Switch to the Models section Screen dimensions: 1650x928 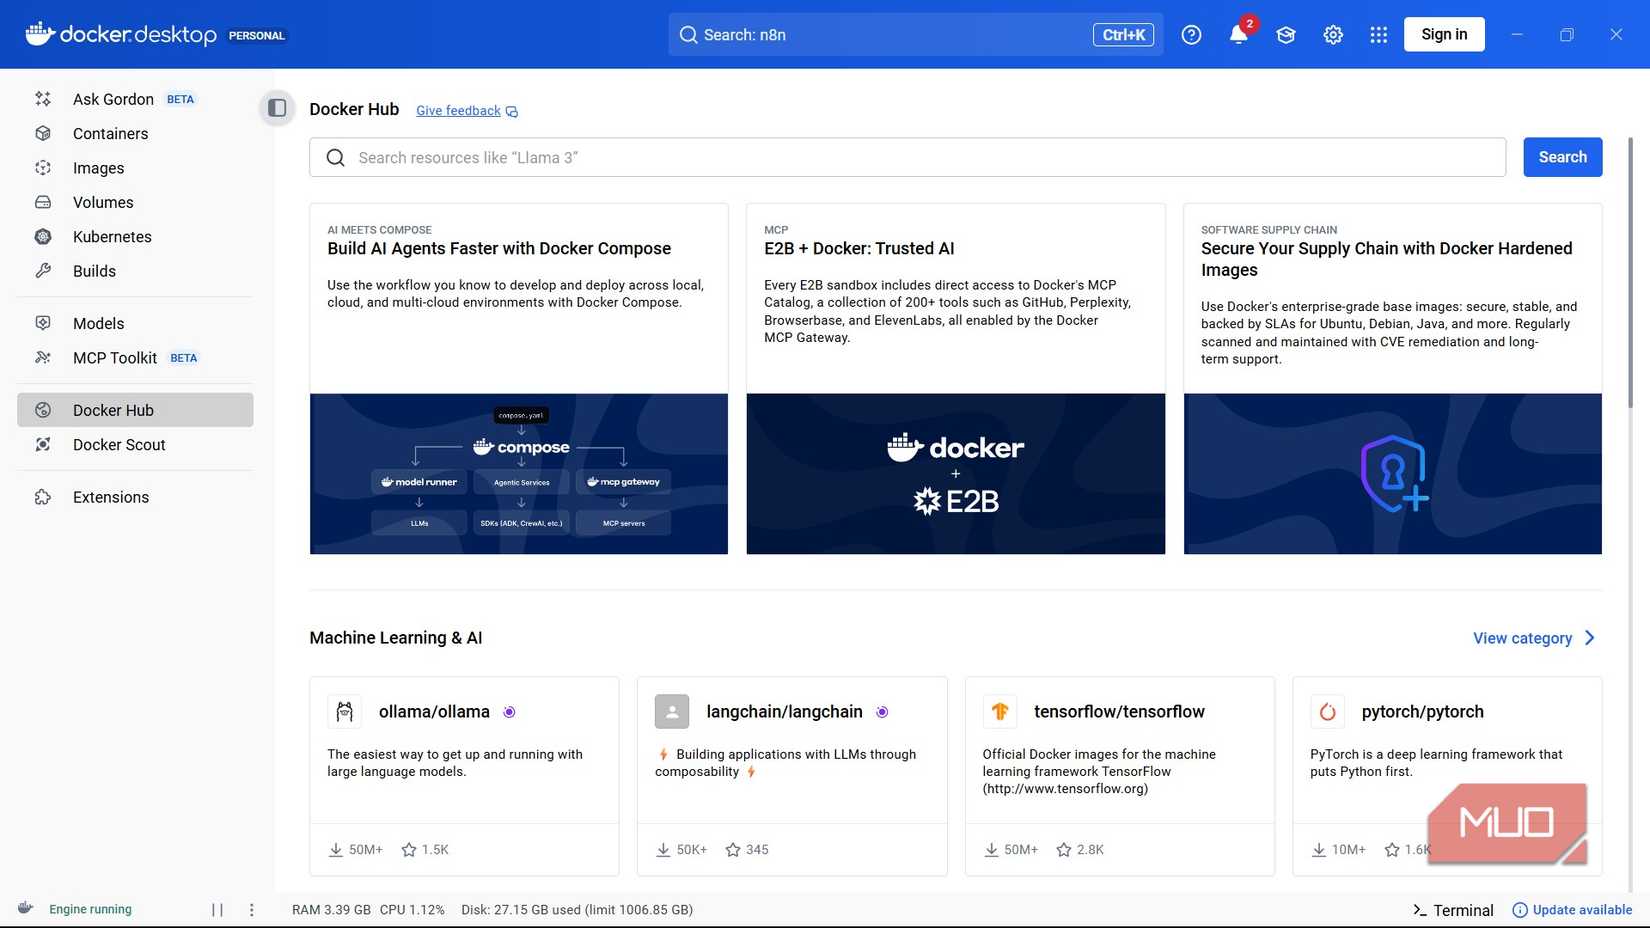[x=98, y=323]
